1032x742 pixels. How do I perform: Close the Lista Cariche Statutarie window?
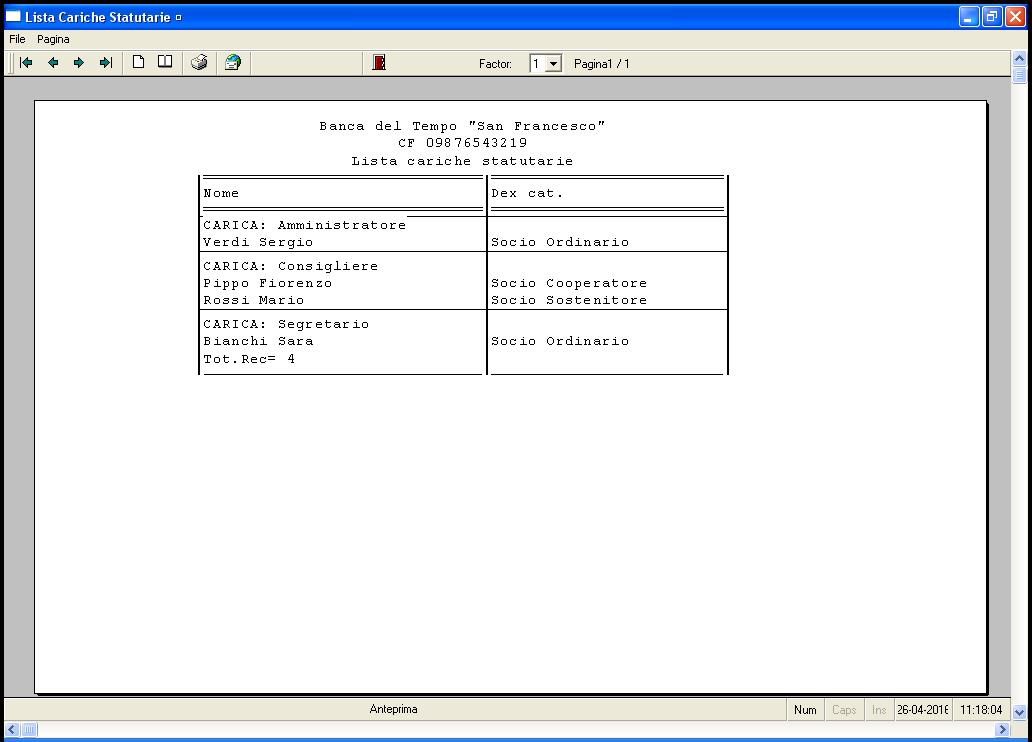click(1016, 16)
